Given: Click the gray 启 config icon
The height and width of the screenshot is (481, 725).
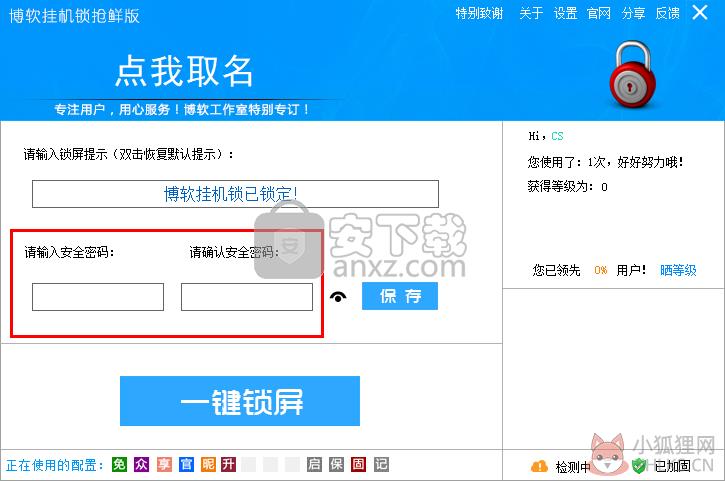Looking at the screenshot, I should [x=314, y=464].
